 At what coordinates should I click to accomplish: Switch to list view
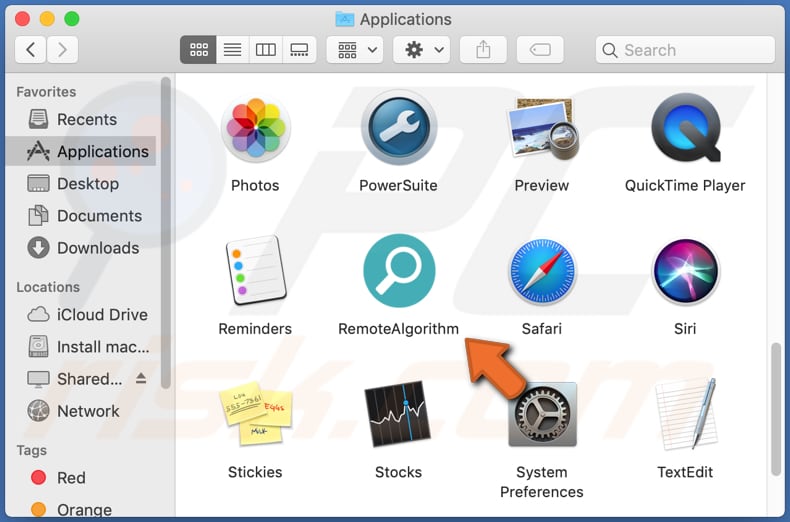(x=232, y=50)
